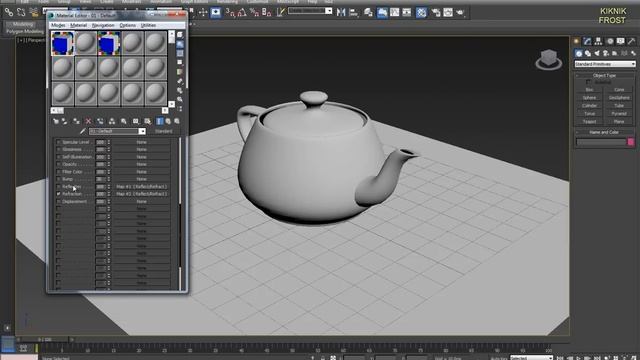
Task: Select the Cameras category icon in the command panel
Action: [x=606, y=53]
